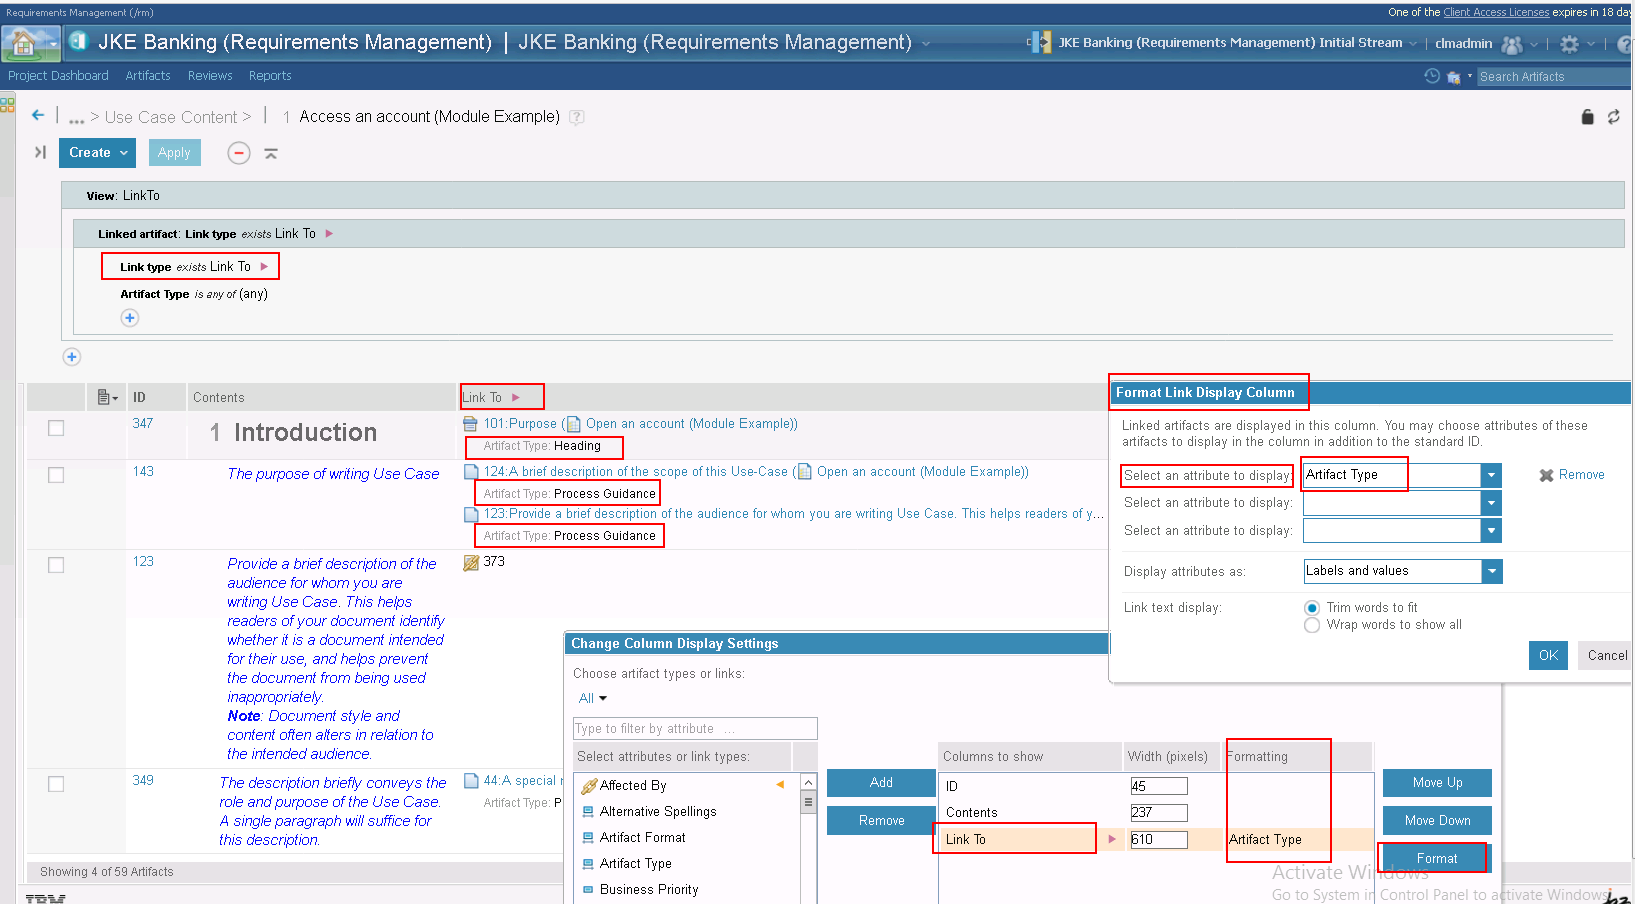Click into the Search Artifacts field
Image resolution: width=1635 pixels, height=904 pixels.
point(1553,77)
